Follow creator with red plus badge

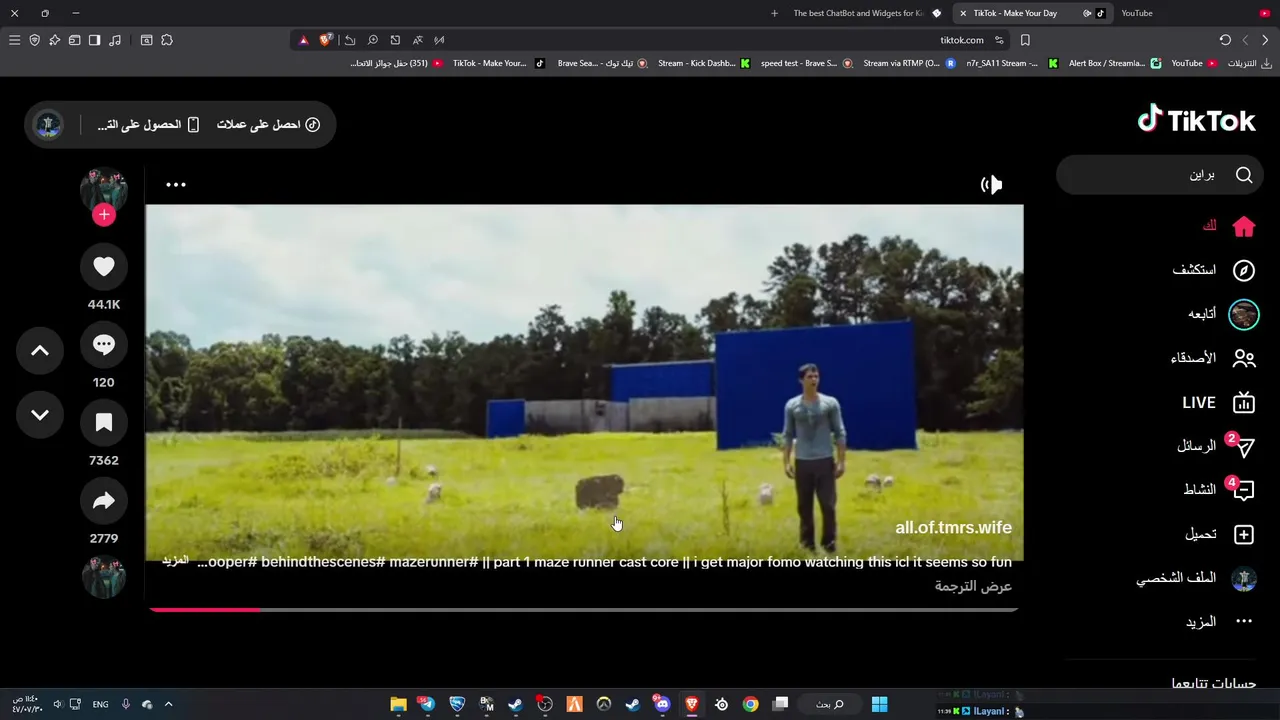[x=104, y=215]
